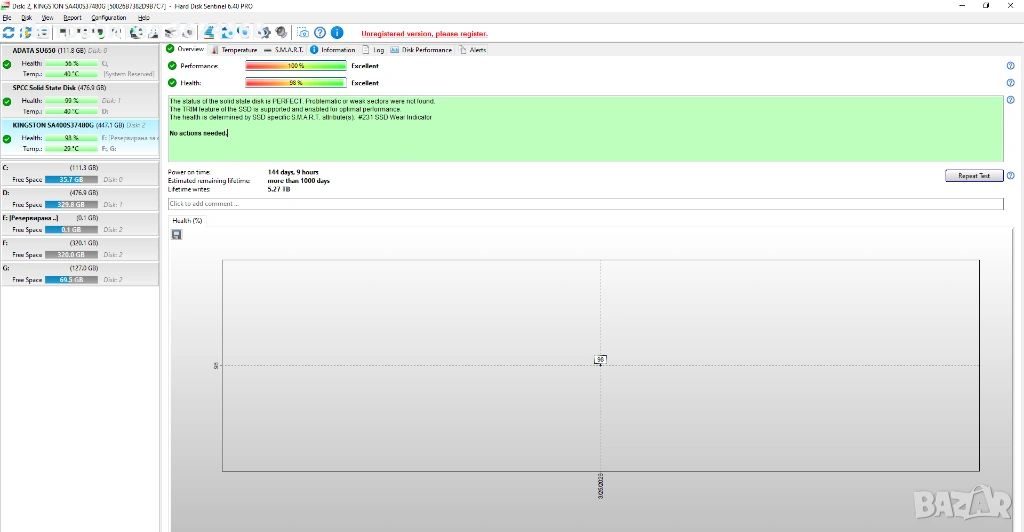
Task: Click help icon beside green status box
Action: (x=1010, y=100)
